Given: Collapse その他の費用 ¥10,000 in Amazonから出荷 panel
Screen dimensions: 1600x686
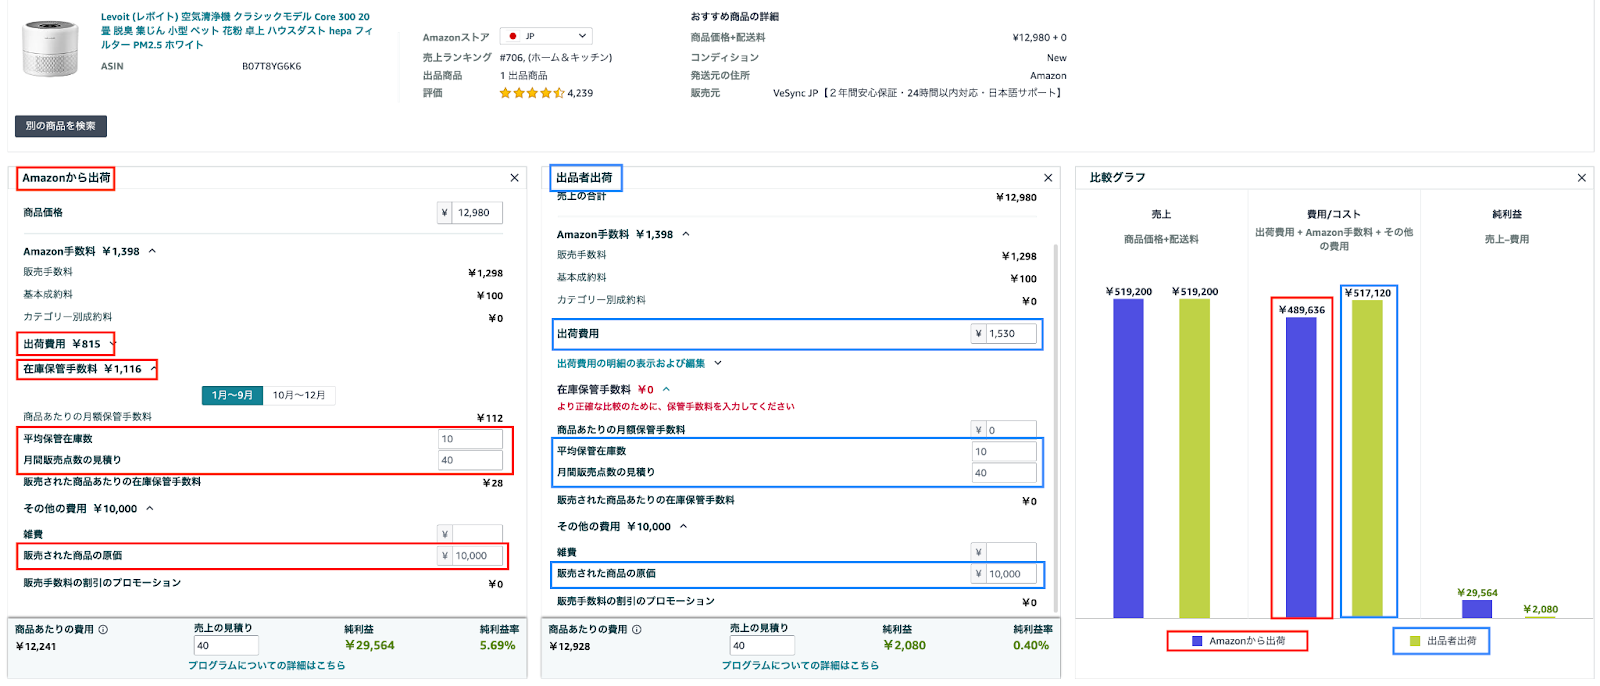Looking at the screenshot, I should tap(150, 508).
